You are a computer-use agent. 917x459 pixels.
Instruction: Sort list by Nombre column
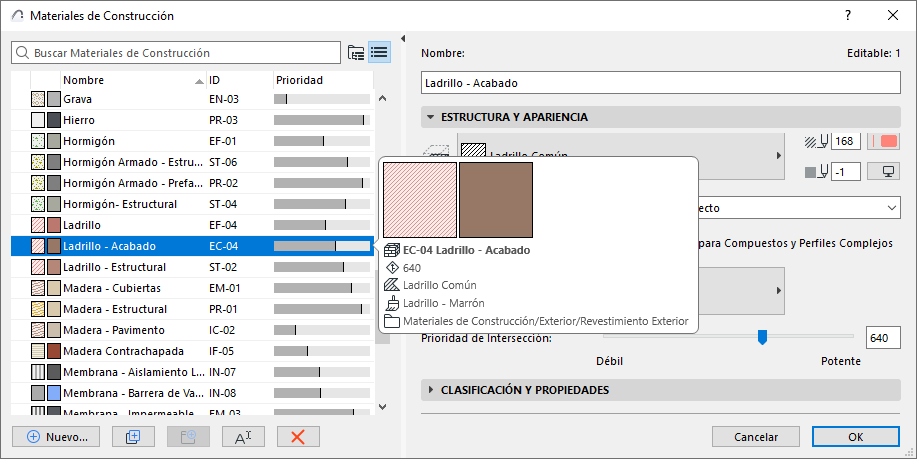[133, 80]
